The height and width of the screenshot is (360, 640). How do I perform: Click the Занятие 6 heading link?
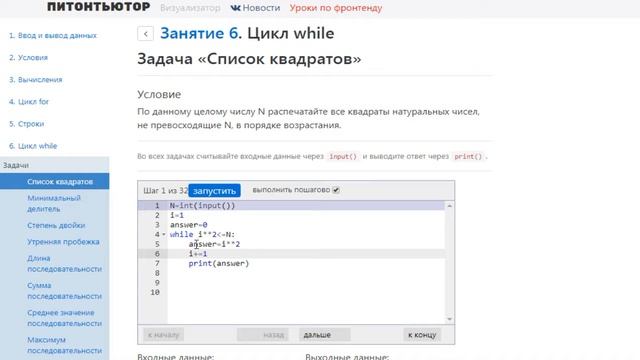(x=199, y=33)
